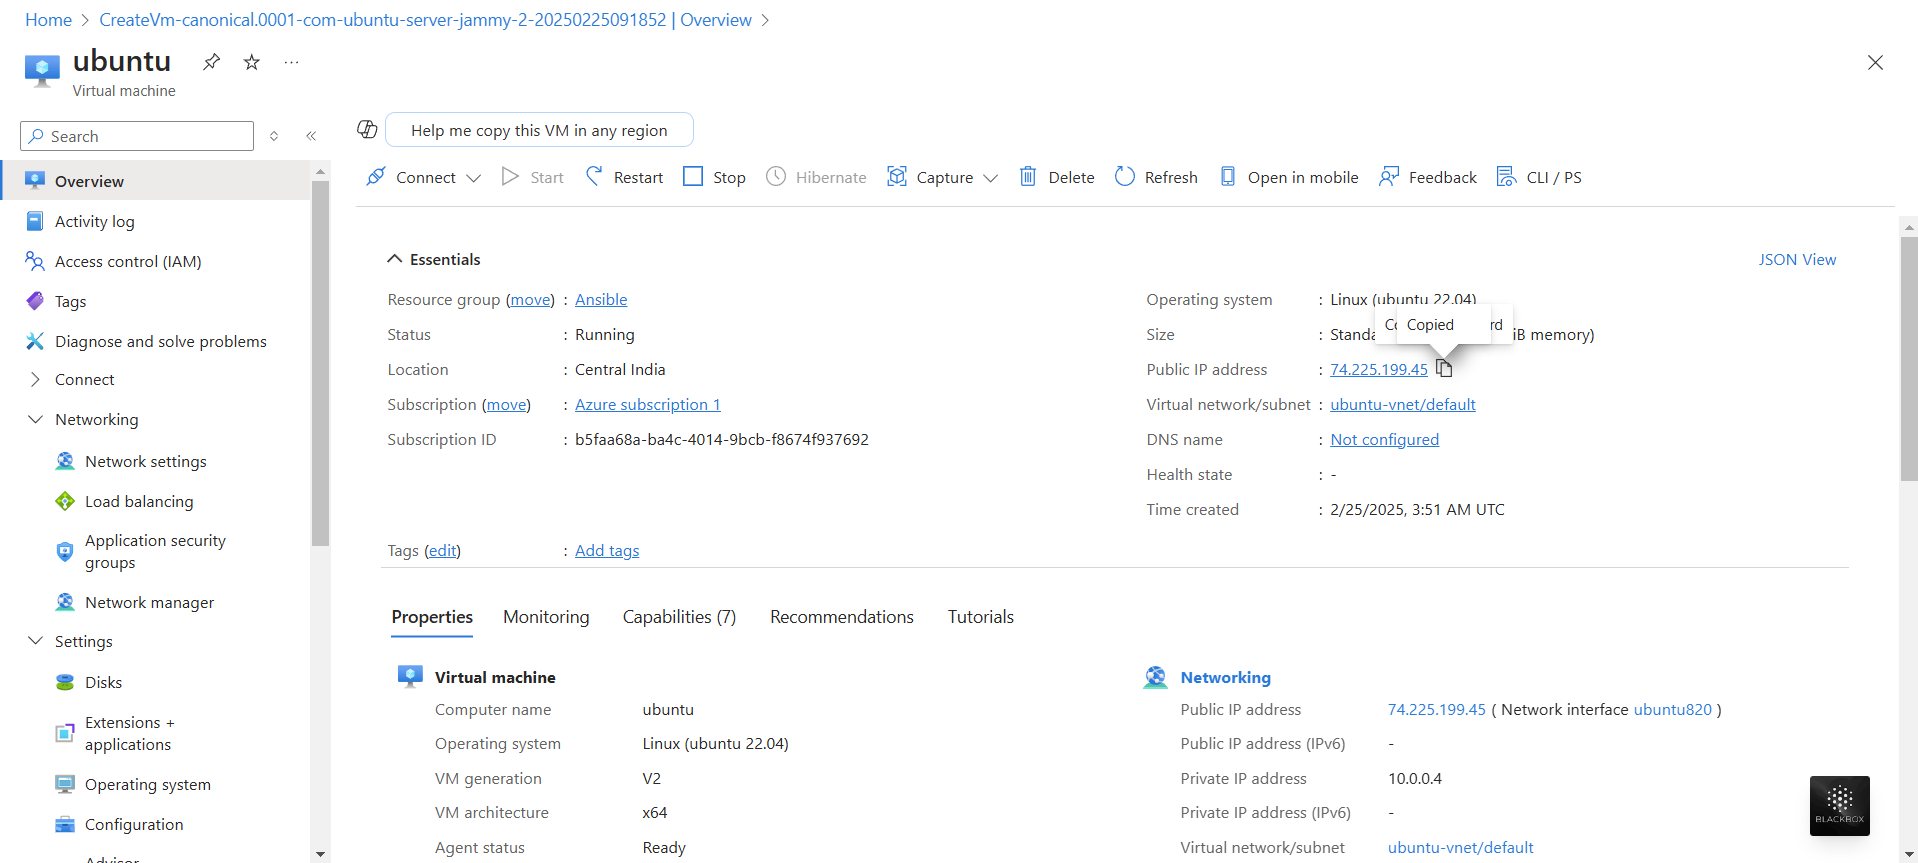
Task: Switch to the Monitoring tab
Action: click(546, 617)
